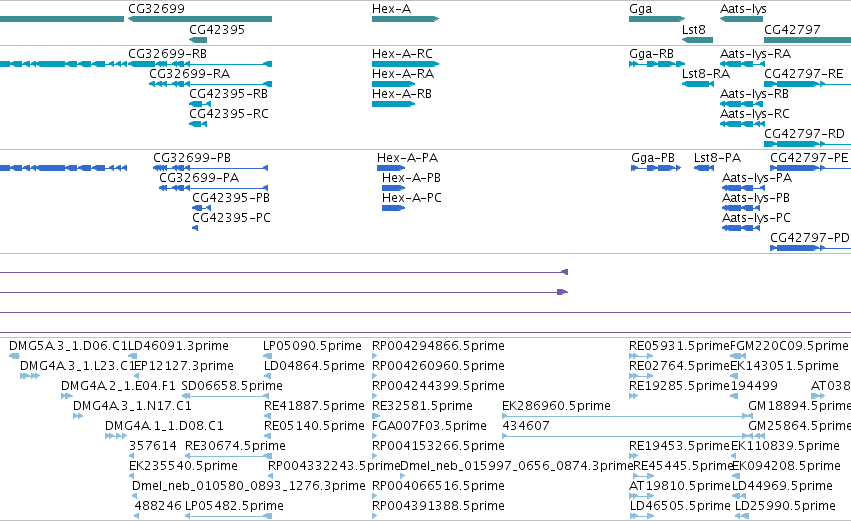
Task: Click protein label Lst8-PA
Action: coord(717,158)
